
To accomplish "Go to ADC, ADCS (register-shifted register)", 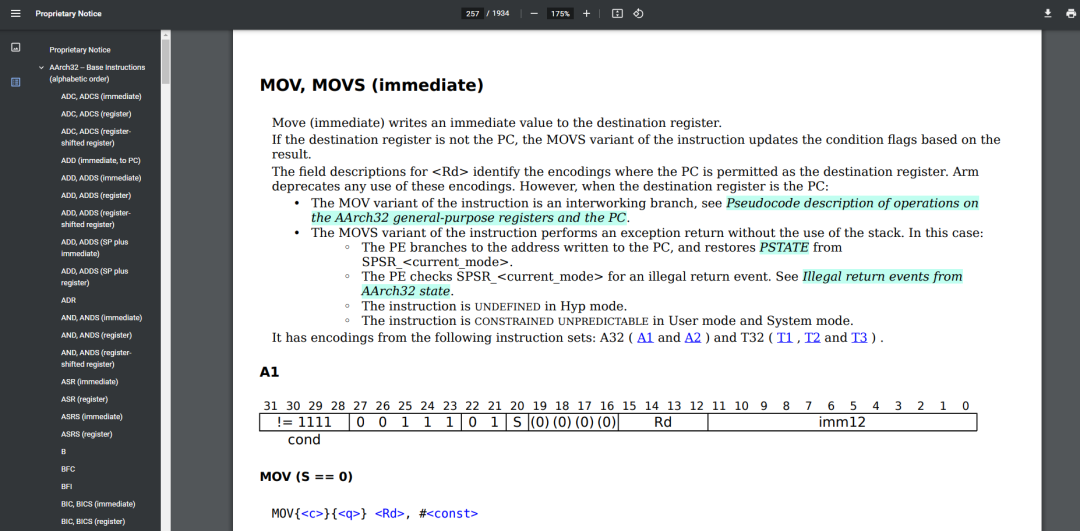I will click(96, 137).
